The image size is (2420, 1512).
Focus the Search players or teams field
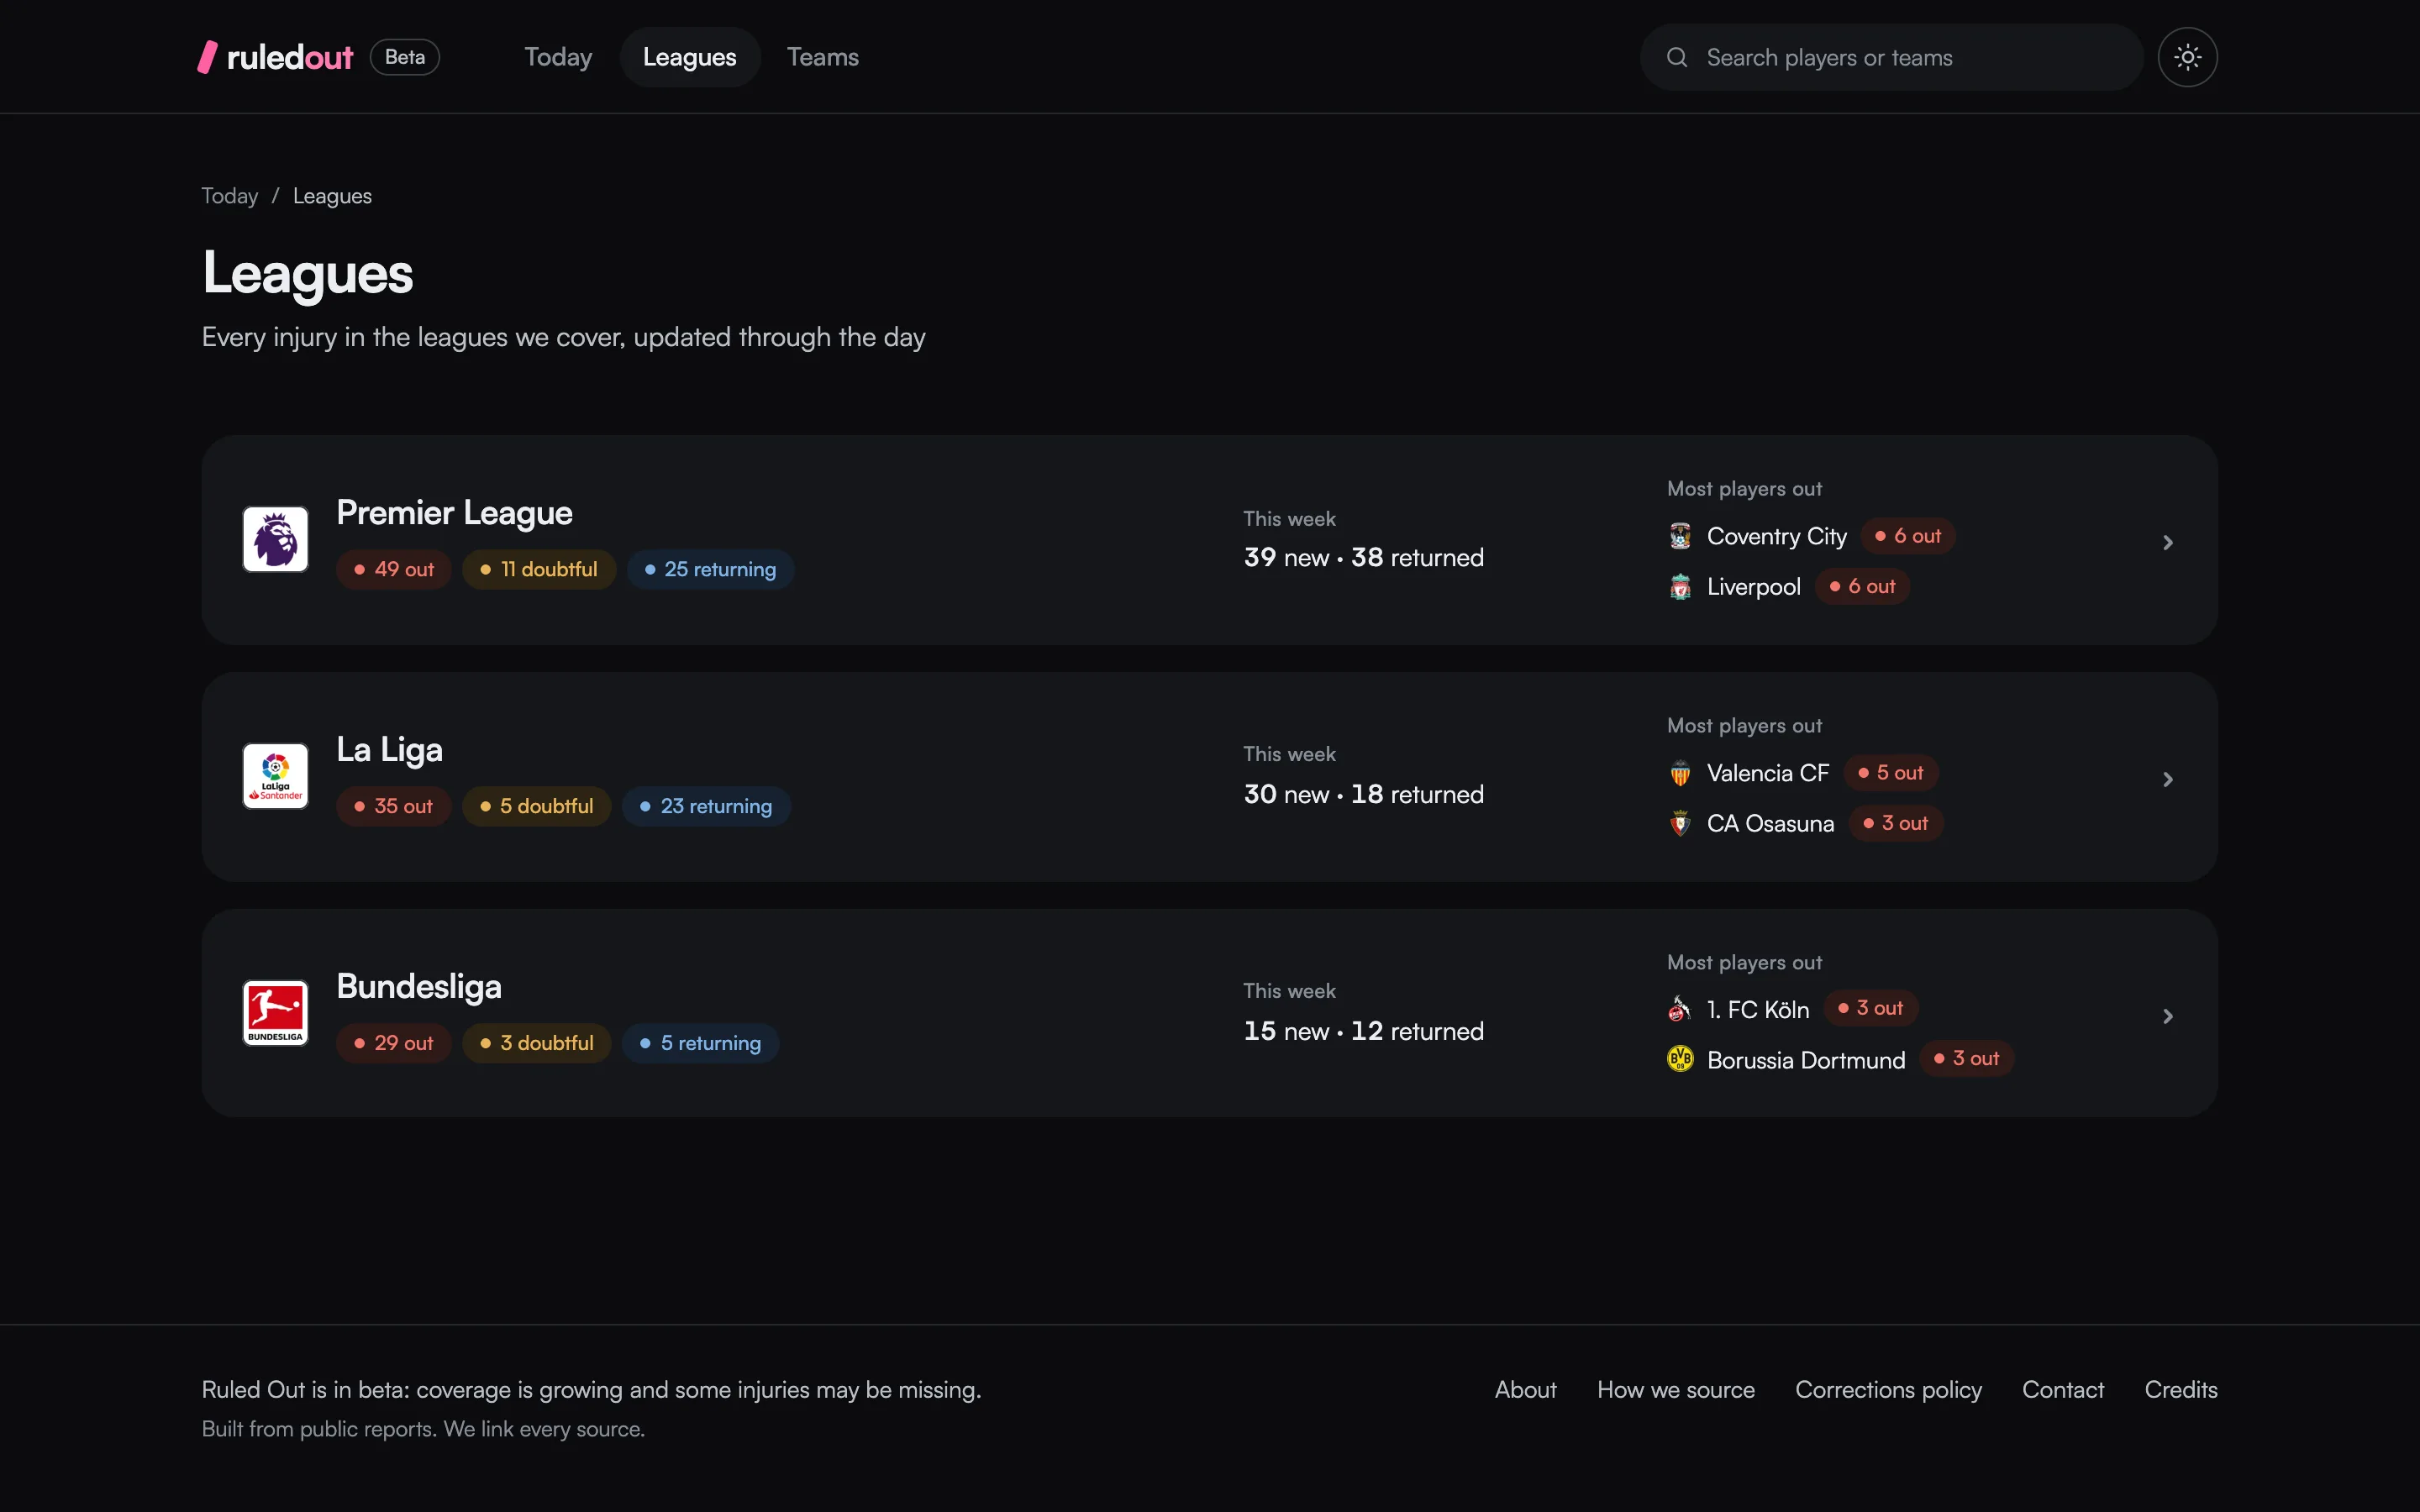(1891, 58)
